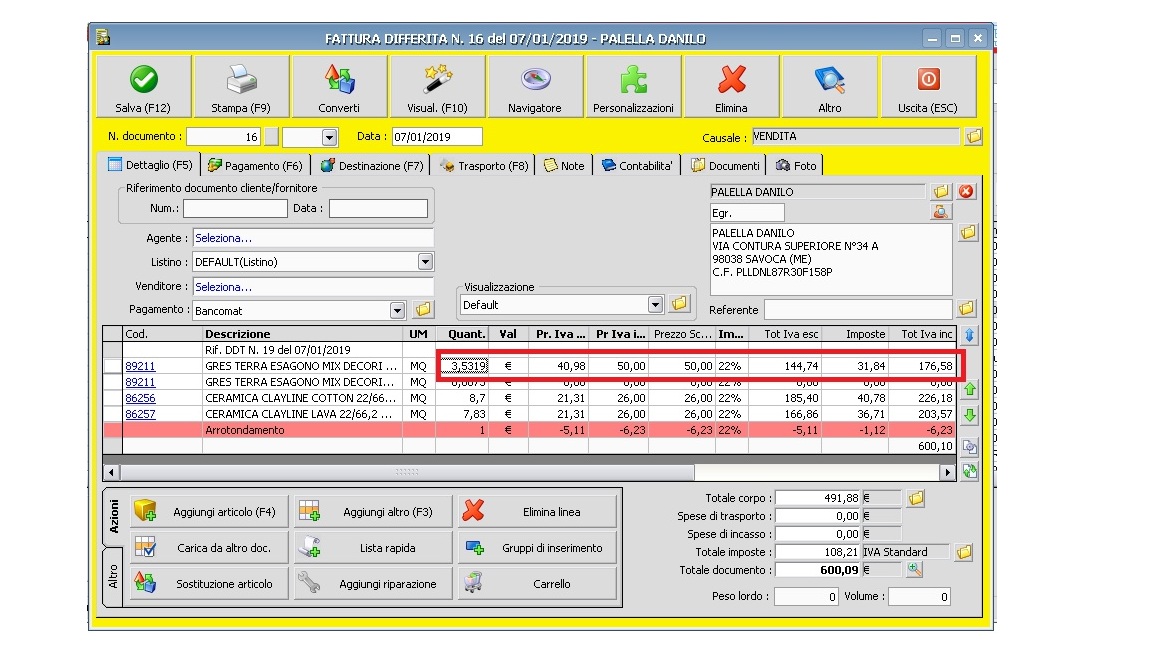
Task: Click Gruppi di inserimento button
Action: point(537,548)
